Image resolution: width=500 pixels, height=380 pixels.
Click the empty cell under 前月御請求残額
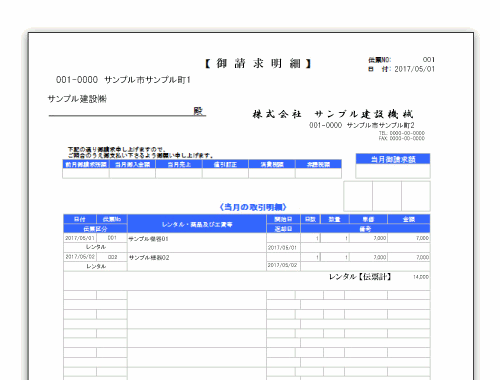[x=86, y=173]
